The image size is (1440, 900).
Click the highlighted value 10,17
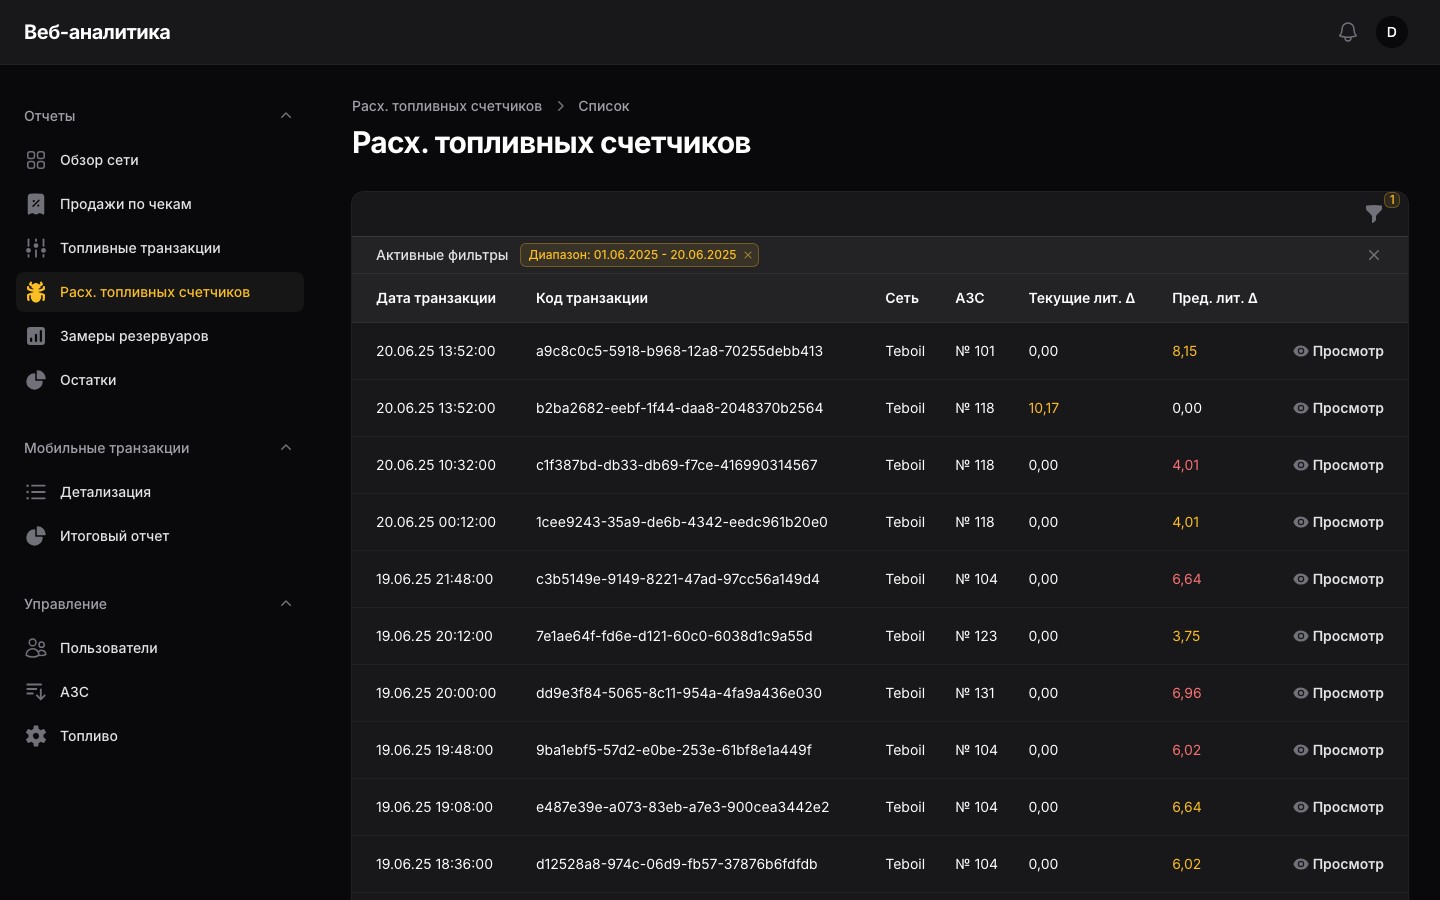(1043, 408)
